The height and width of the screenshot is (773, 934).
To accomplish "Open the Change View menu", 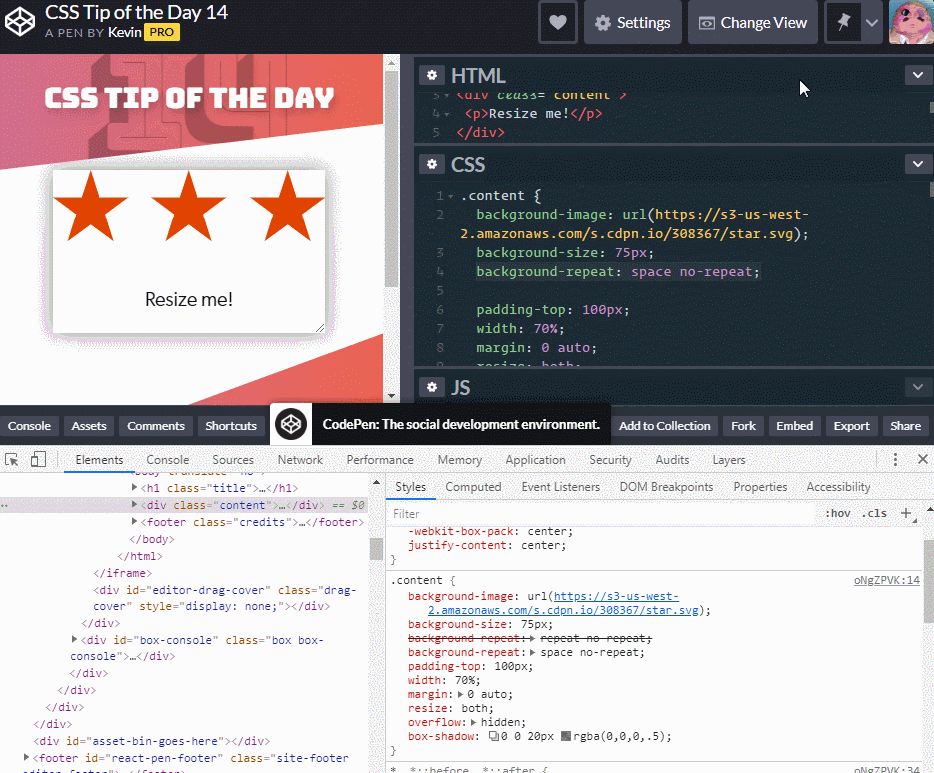I will (x=752, y=23).
